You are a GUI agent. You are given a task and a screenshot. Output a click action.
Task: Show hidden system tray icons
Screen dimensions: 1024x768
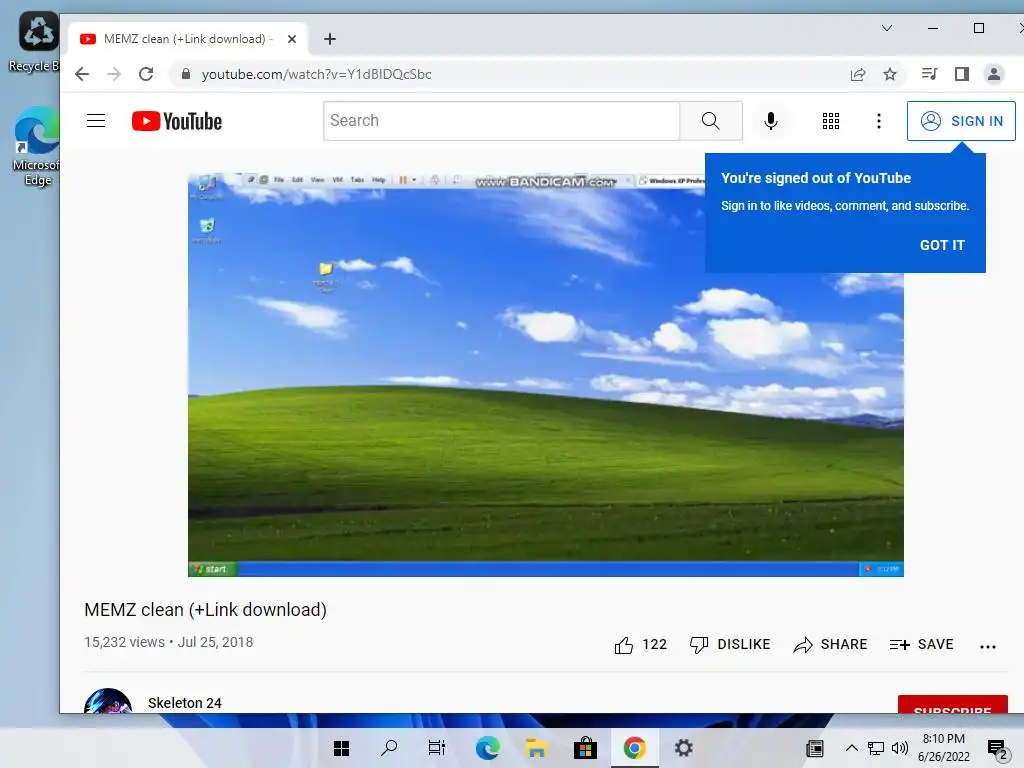point(852,748)
